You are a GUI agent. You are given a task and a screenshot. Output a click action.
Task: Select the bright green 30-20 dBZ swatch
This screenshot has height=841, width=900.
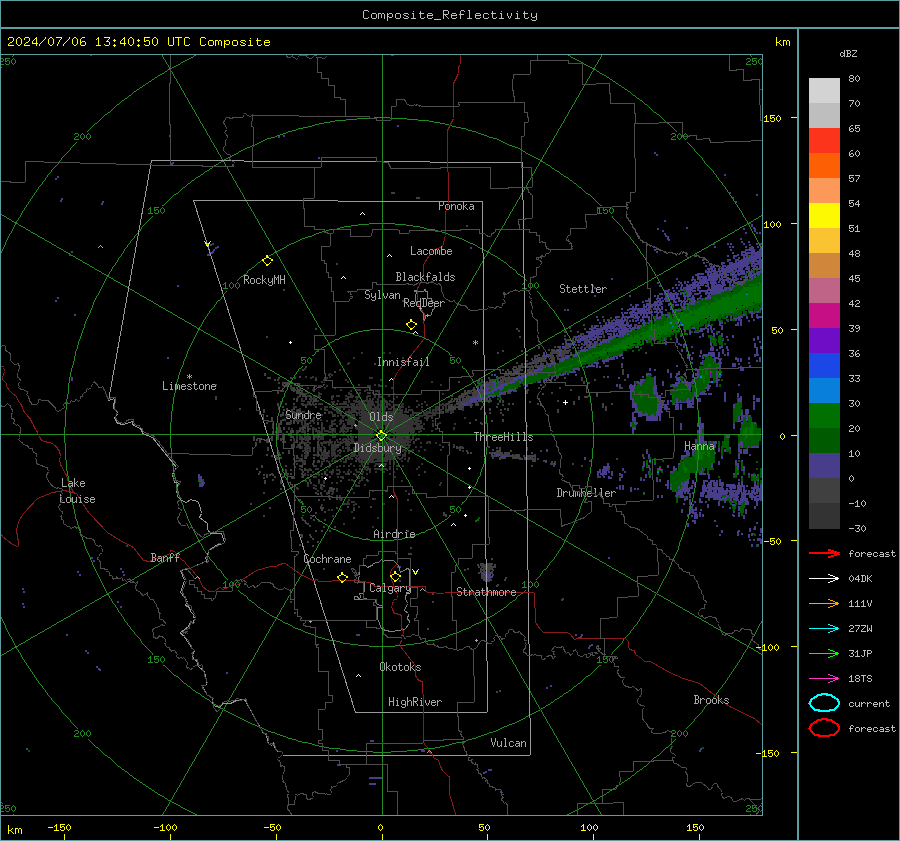[x=824, y=416]
